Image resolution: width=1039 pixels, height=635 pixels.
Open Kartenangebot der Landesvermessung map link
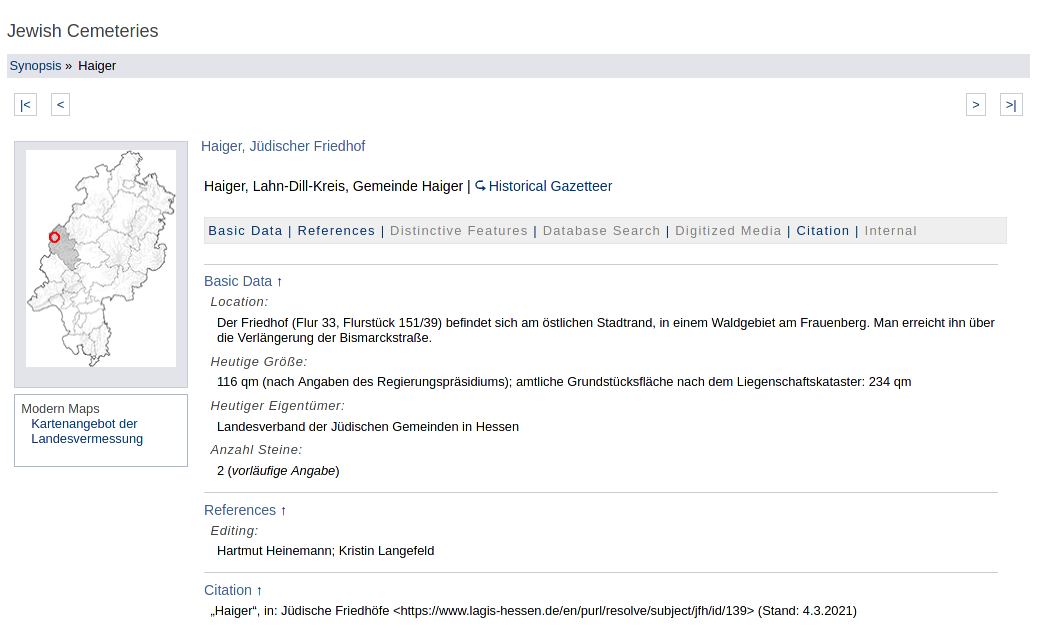87,431
